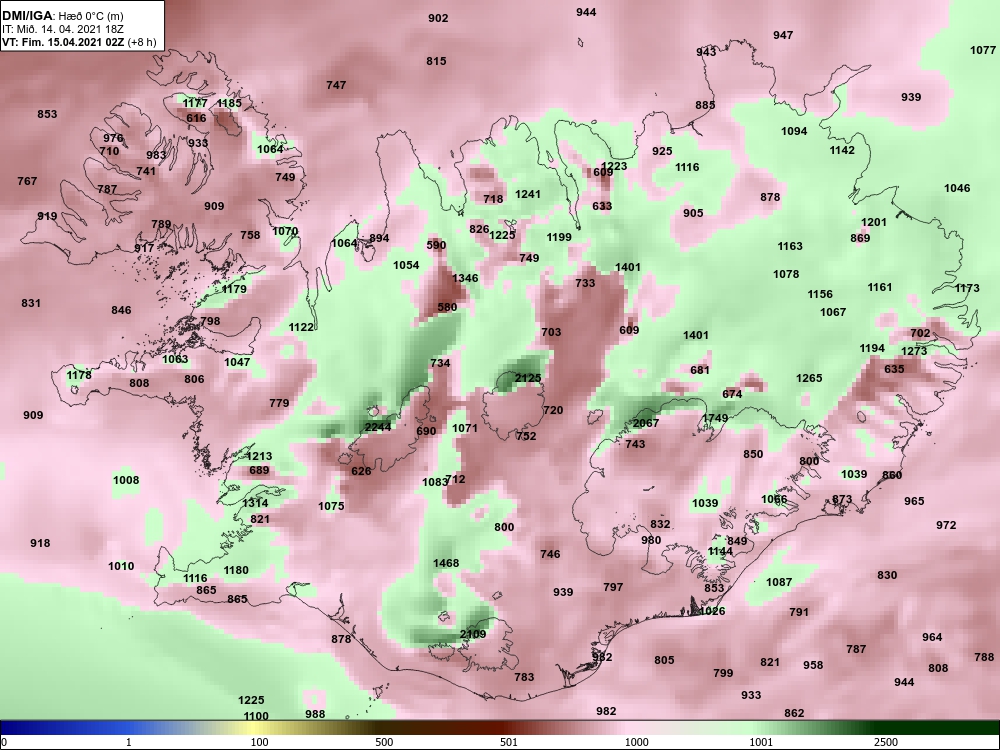
Task: Click the map value 1199
Action: click(559, 237)
